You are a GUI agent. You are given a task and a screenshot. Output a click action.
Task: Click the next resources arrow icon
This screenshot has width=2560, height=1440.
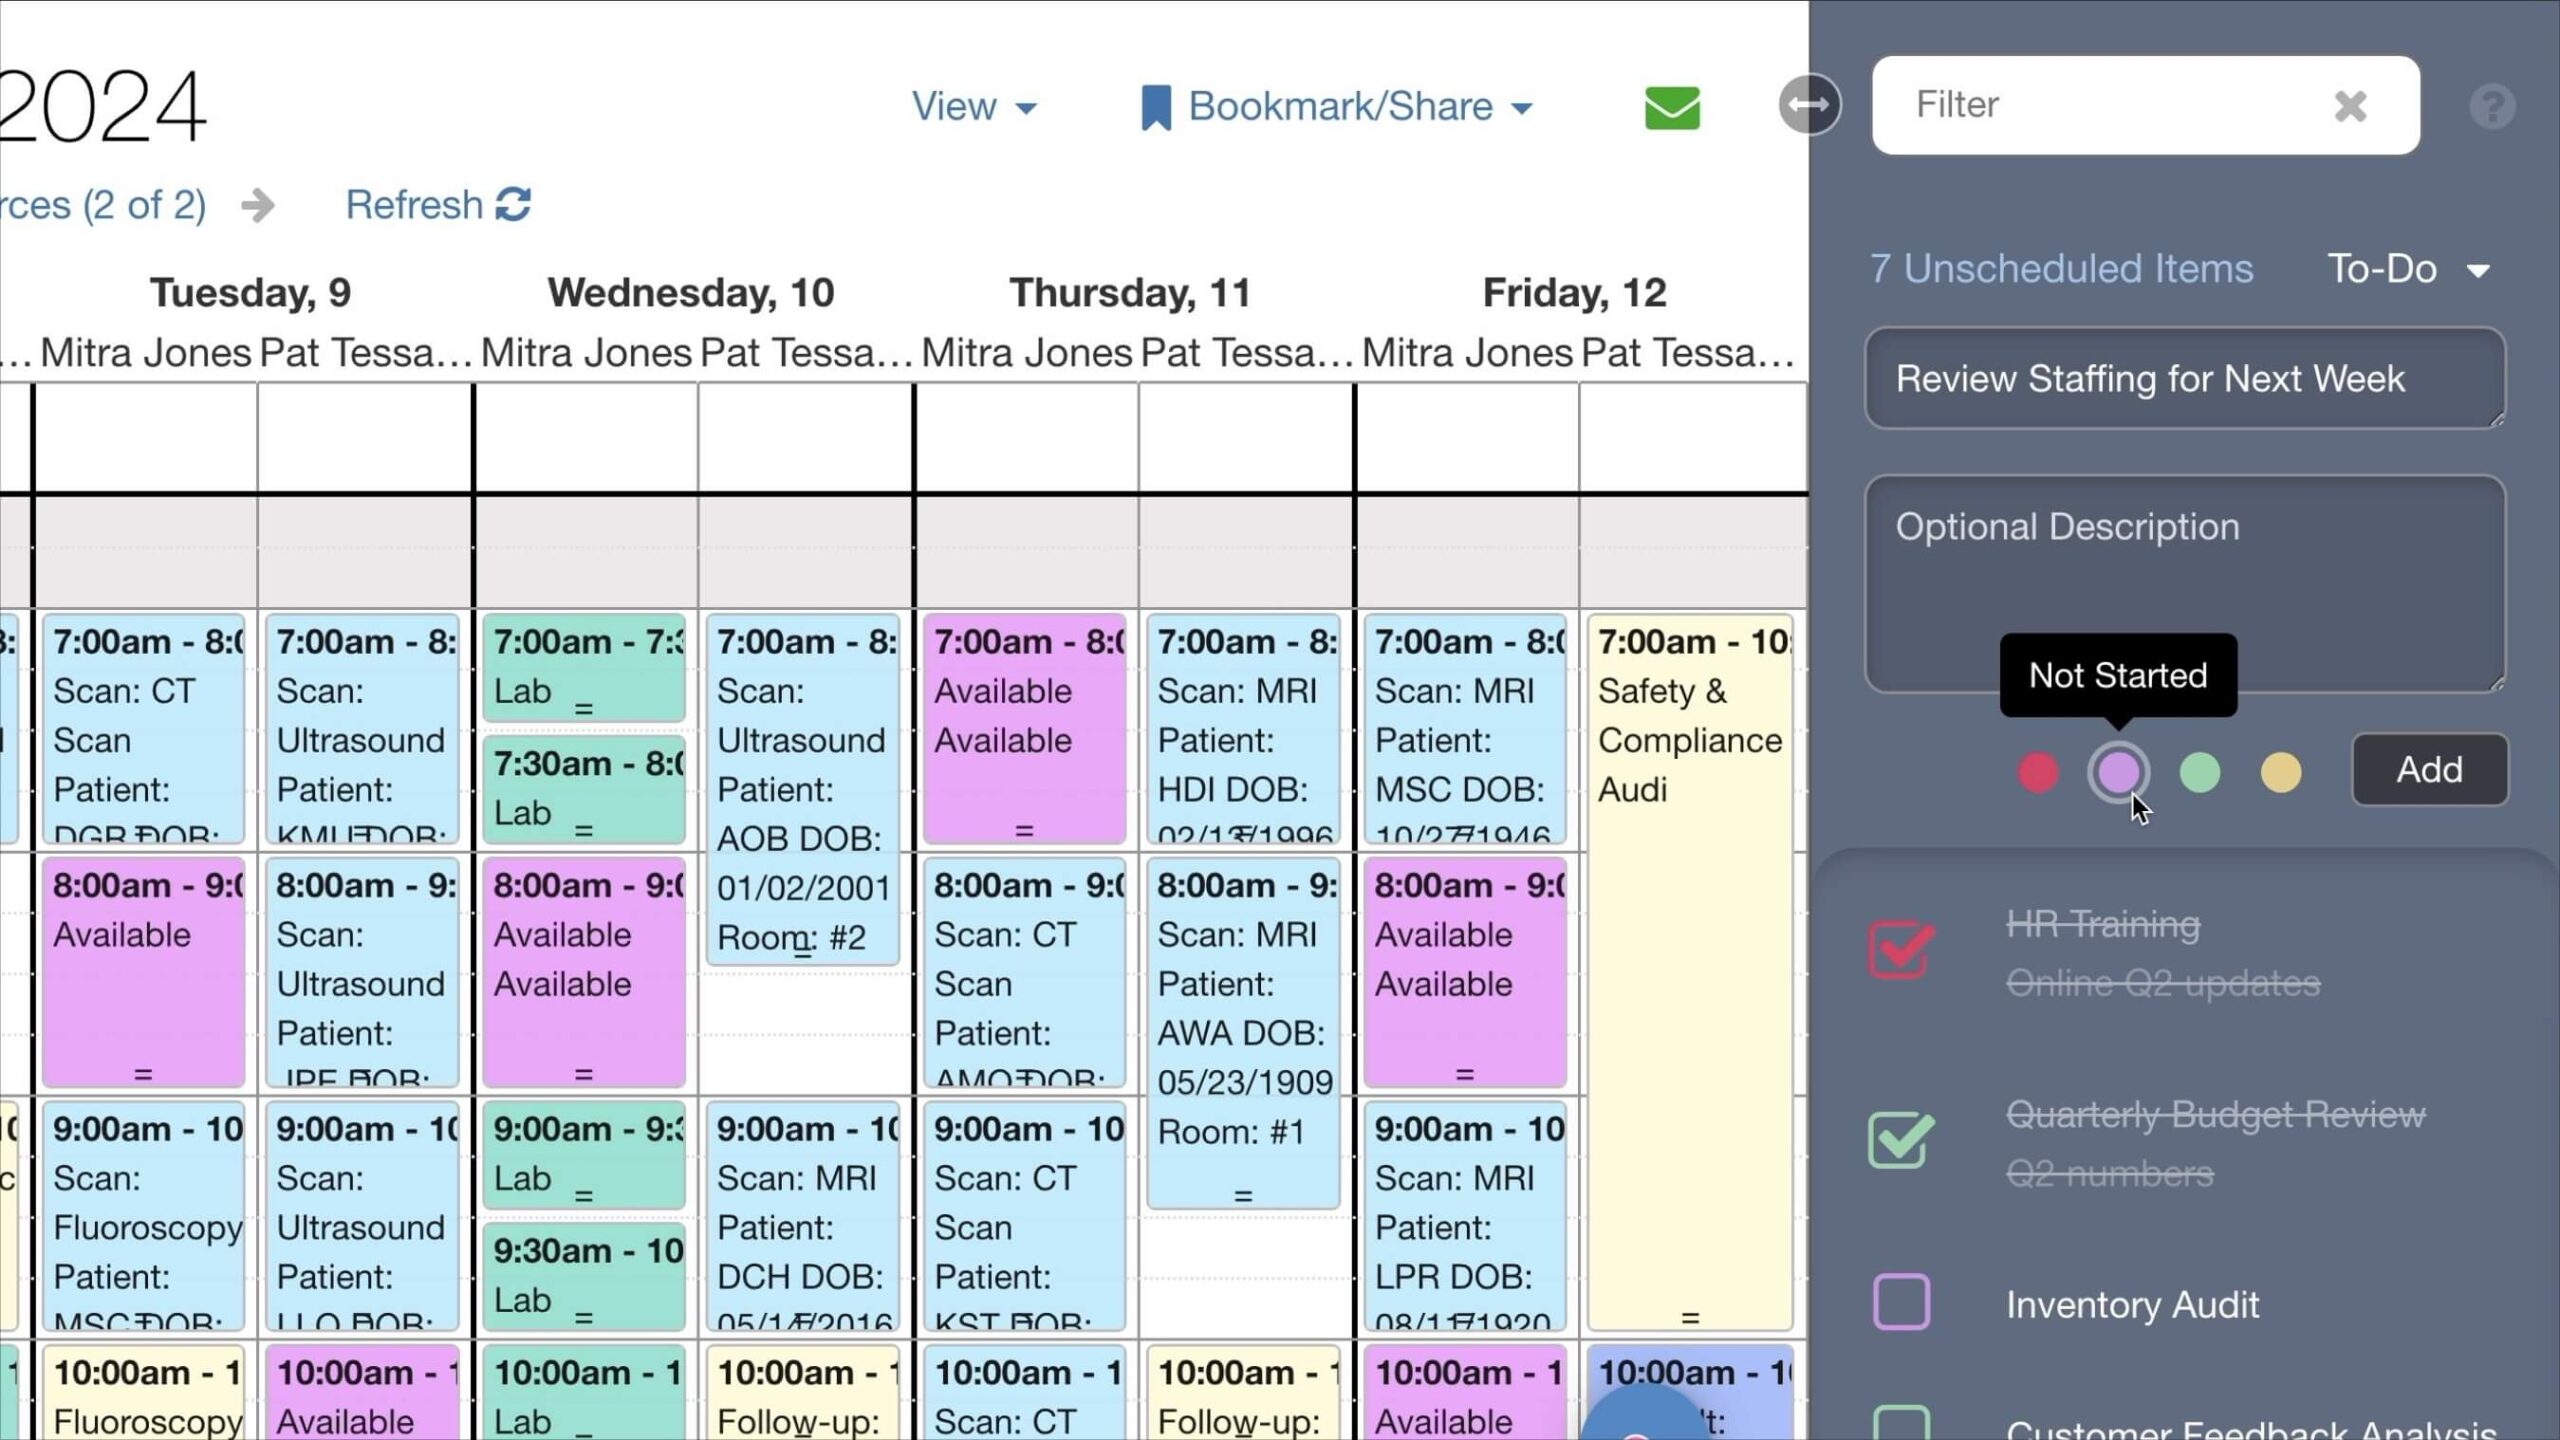point(257,206)
